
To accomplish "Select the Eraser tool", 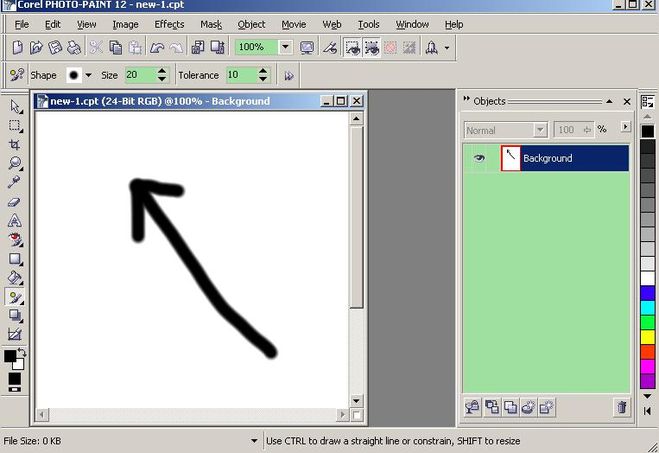I will 15,201.
